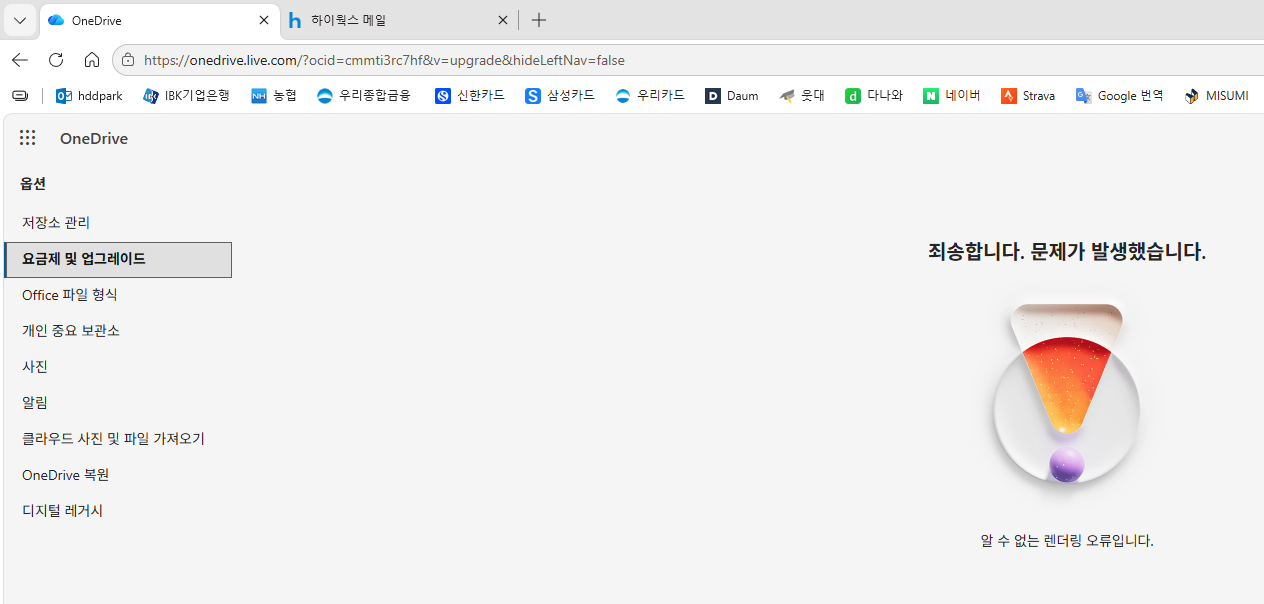
Task: Click the 알 수 없는 렌더링 오류입니다. message
Action: (1067, 541)
